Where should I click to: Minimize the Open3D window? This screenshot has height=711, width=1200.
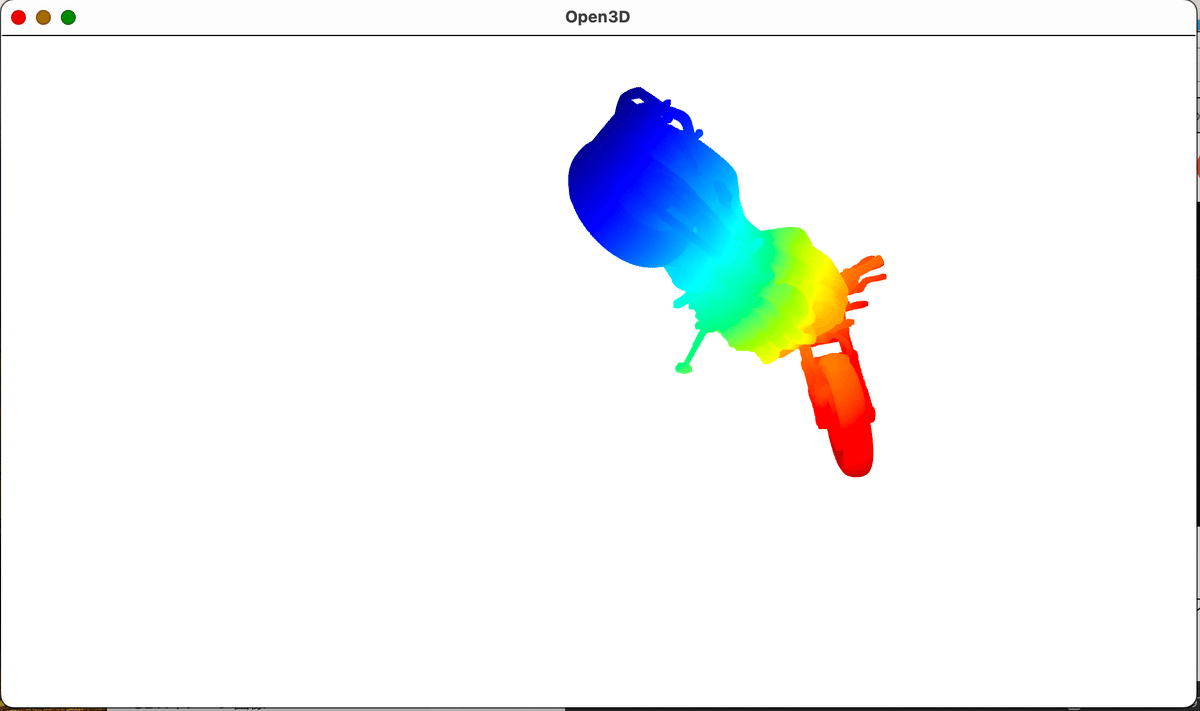(x=43, y=16)
